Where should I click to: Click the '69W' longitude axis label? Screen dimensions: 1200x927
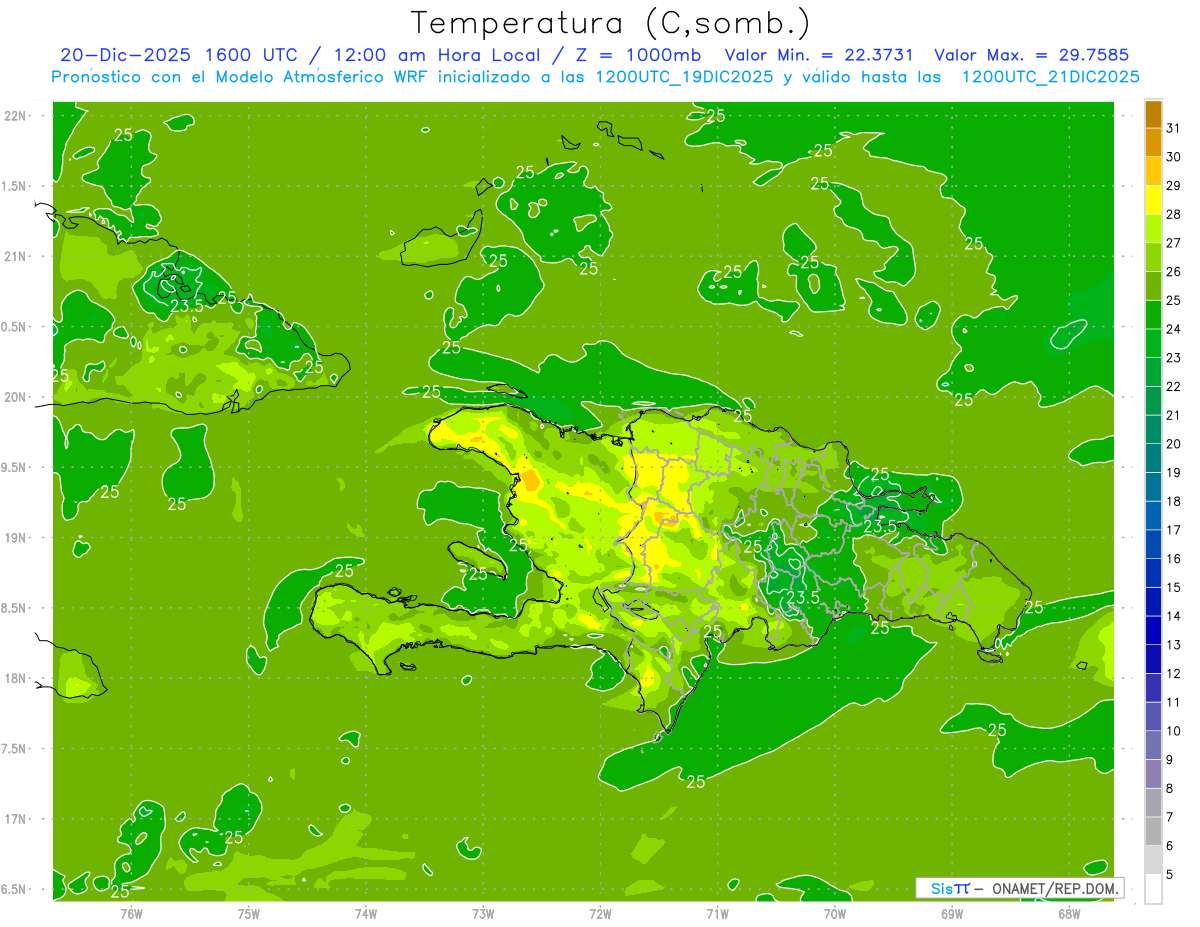pos(952,912)
